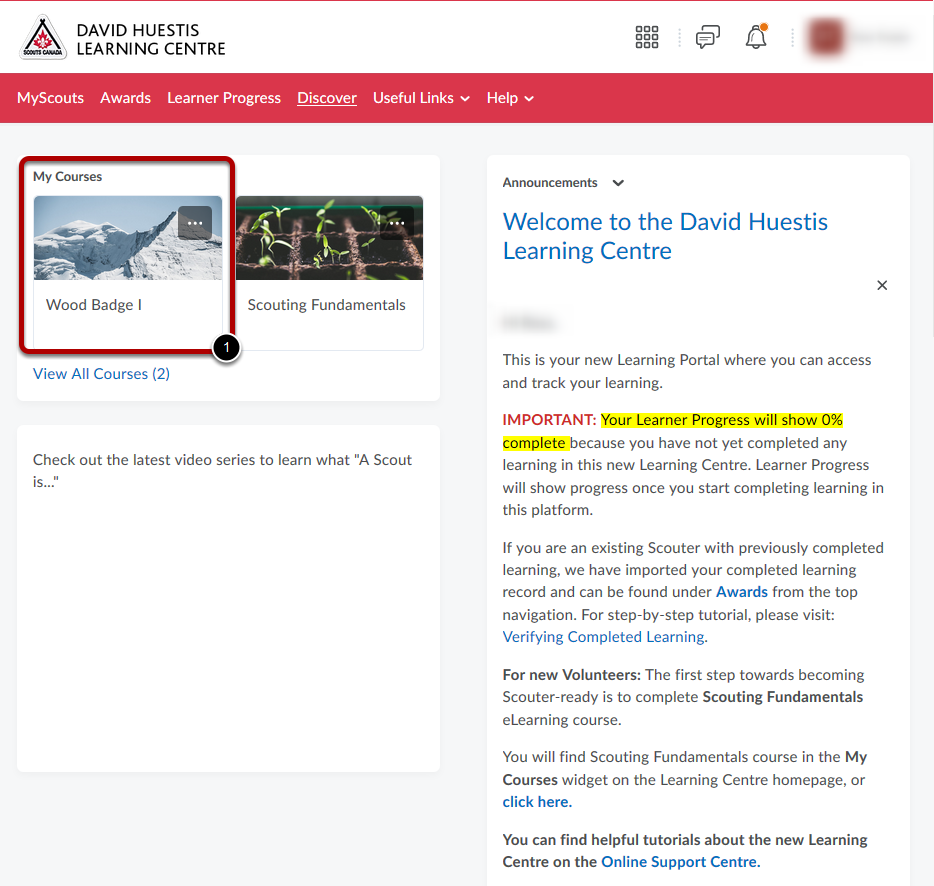Open the notifications bell icon

pyautogui.click(x=756, y=37)
